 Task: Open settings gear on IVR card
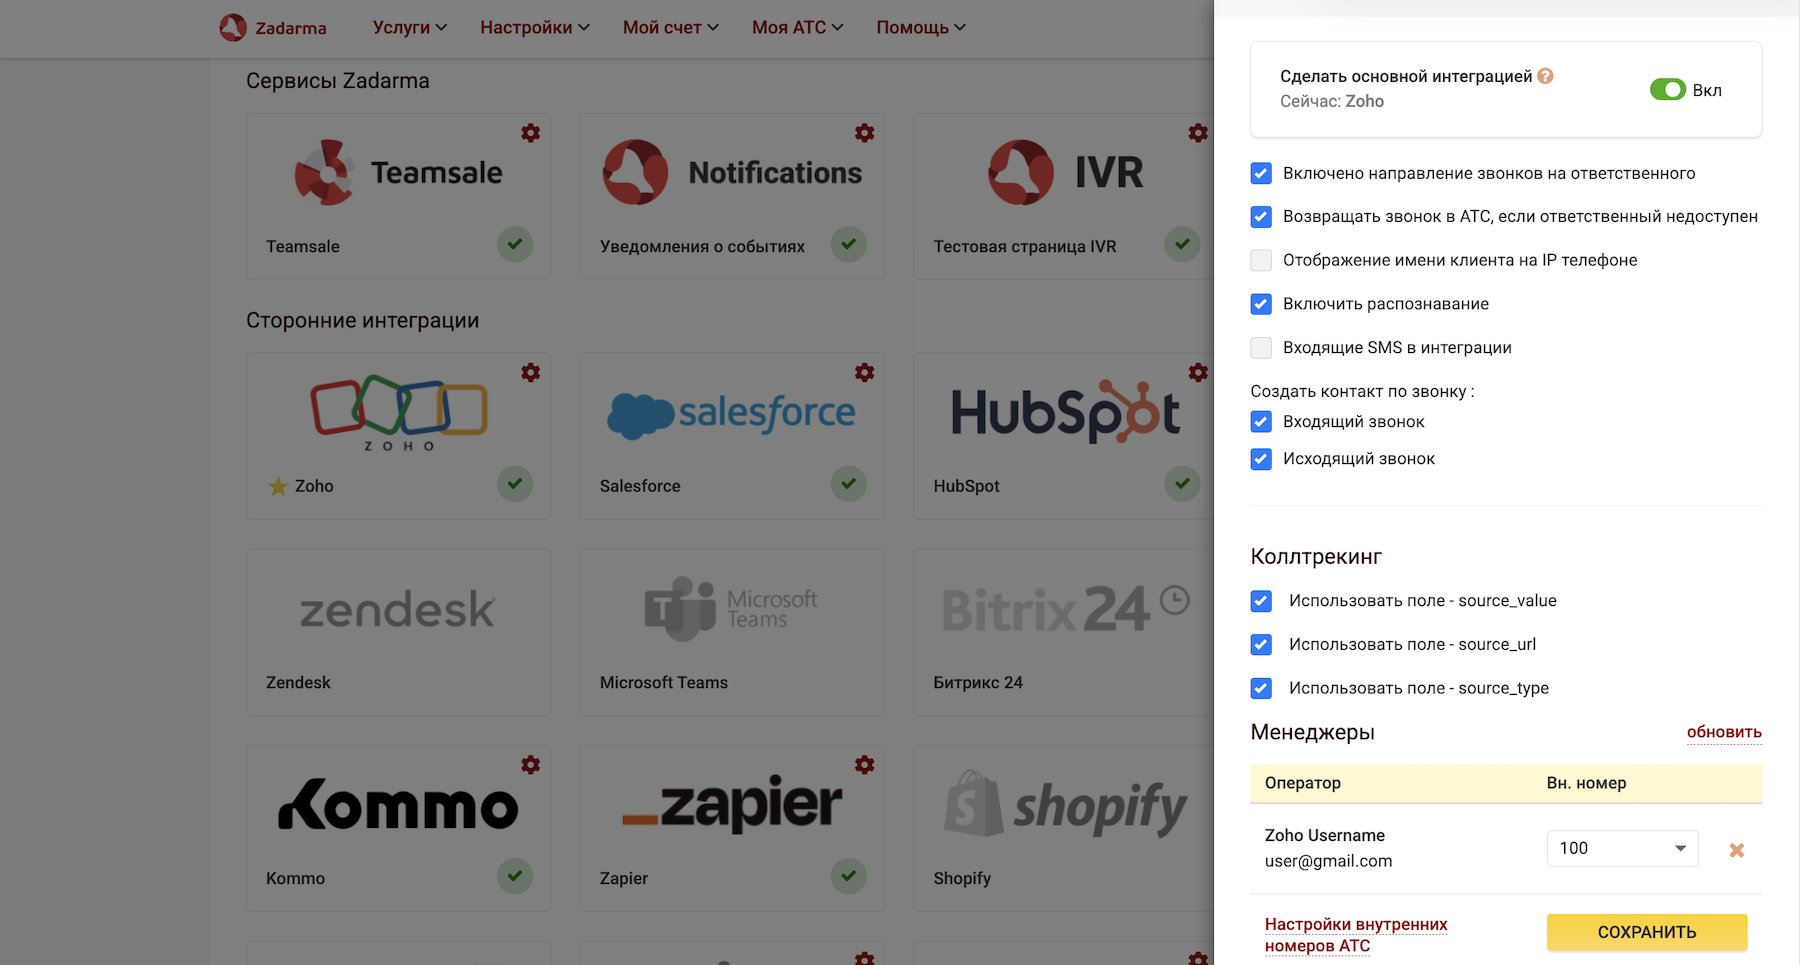pyautogui.click(x=1198, y=133)
